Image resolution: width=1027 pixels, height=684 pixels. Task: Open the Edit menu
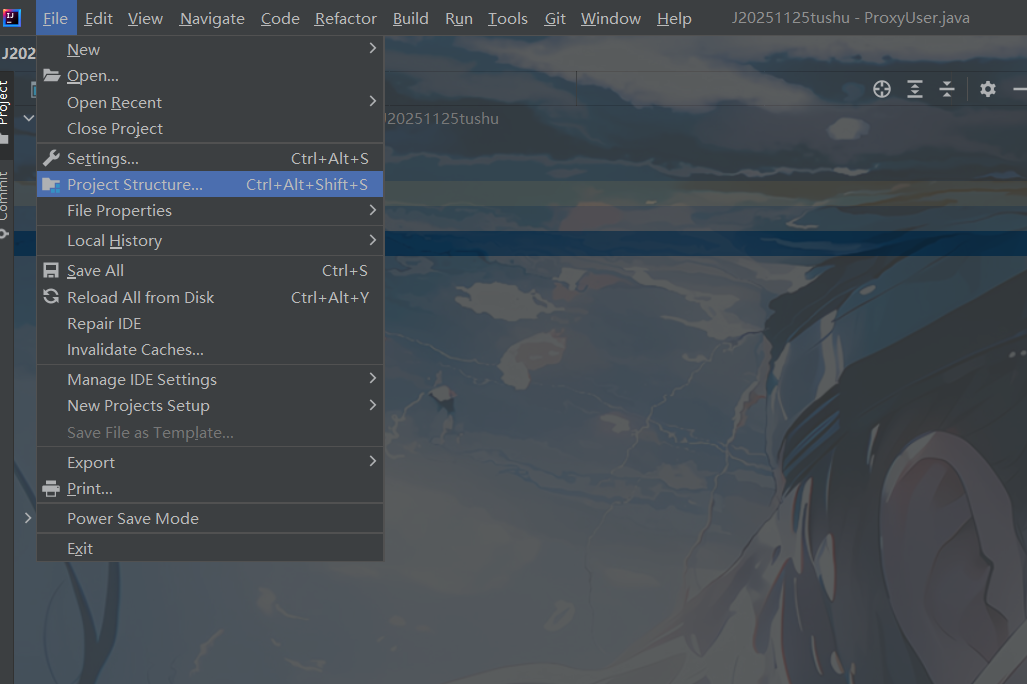point(98,18)
